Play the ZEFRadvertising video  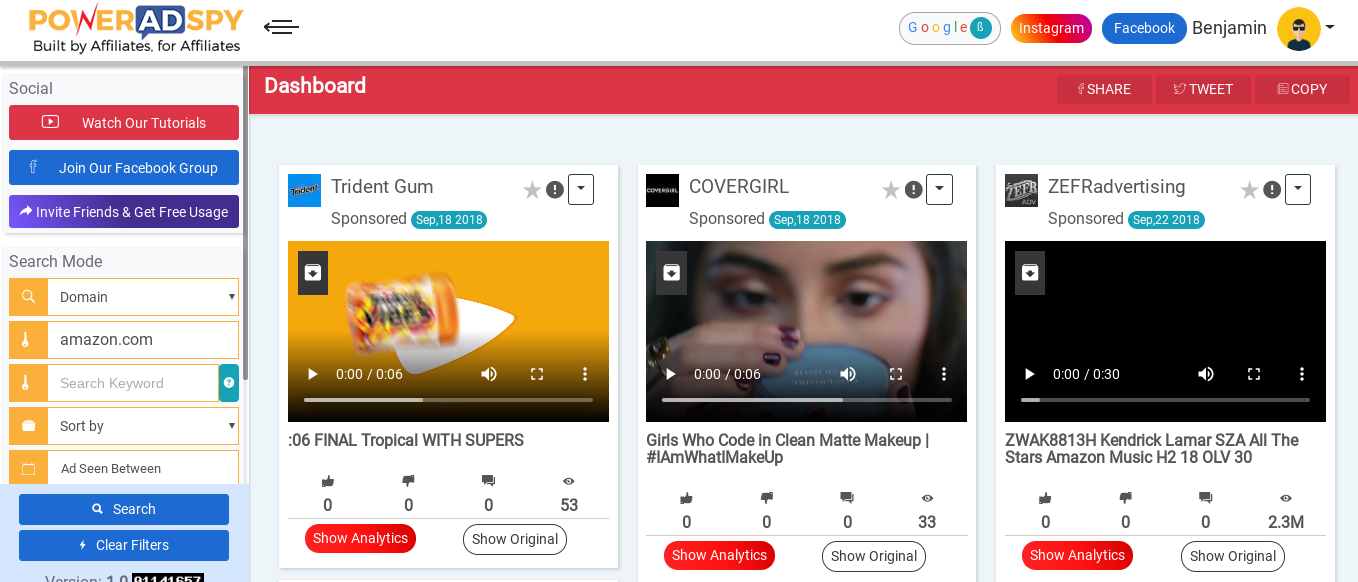pos(1029,374)
